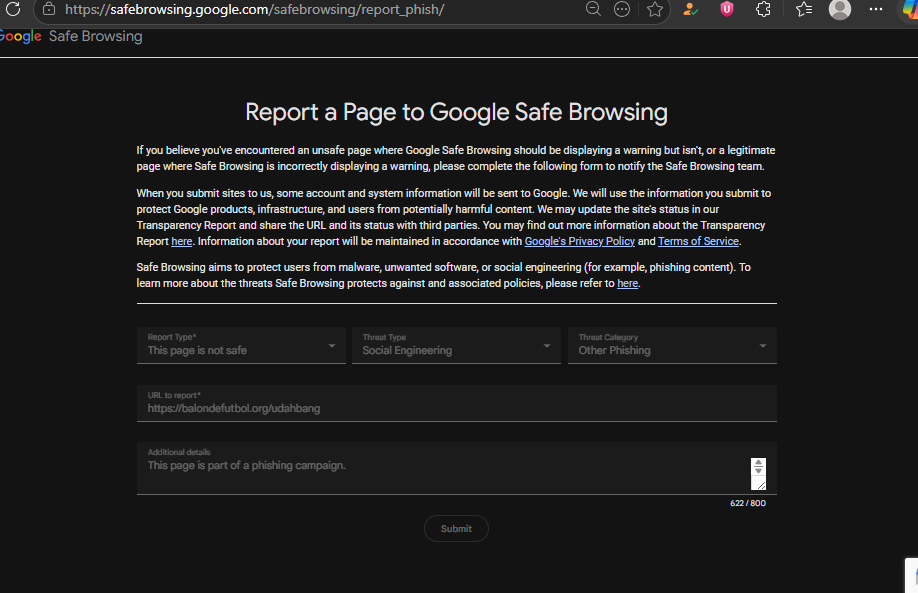View site information lock icon

(49, 9)
